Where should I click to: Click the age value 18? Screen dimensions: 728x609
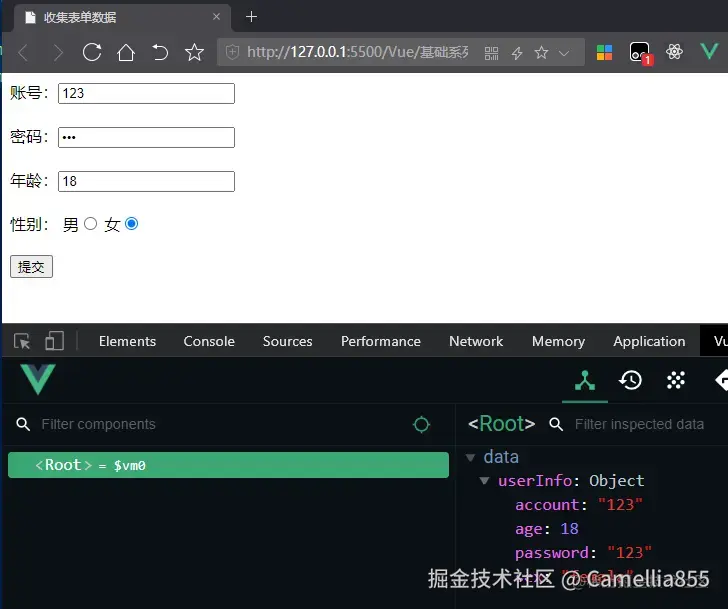coord(569,529)
